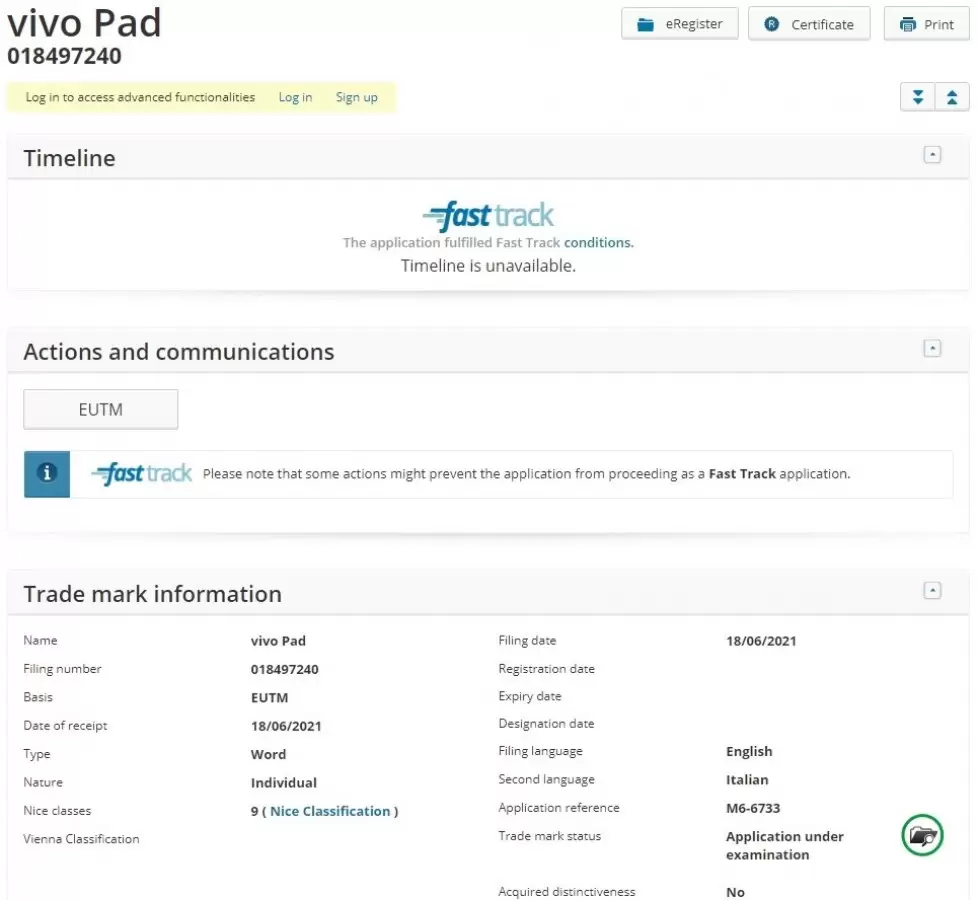Viewport: 978px width, 900px height.
Task: Click the Print printer icon
Action: point(907,25)
